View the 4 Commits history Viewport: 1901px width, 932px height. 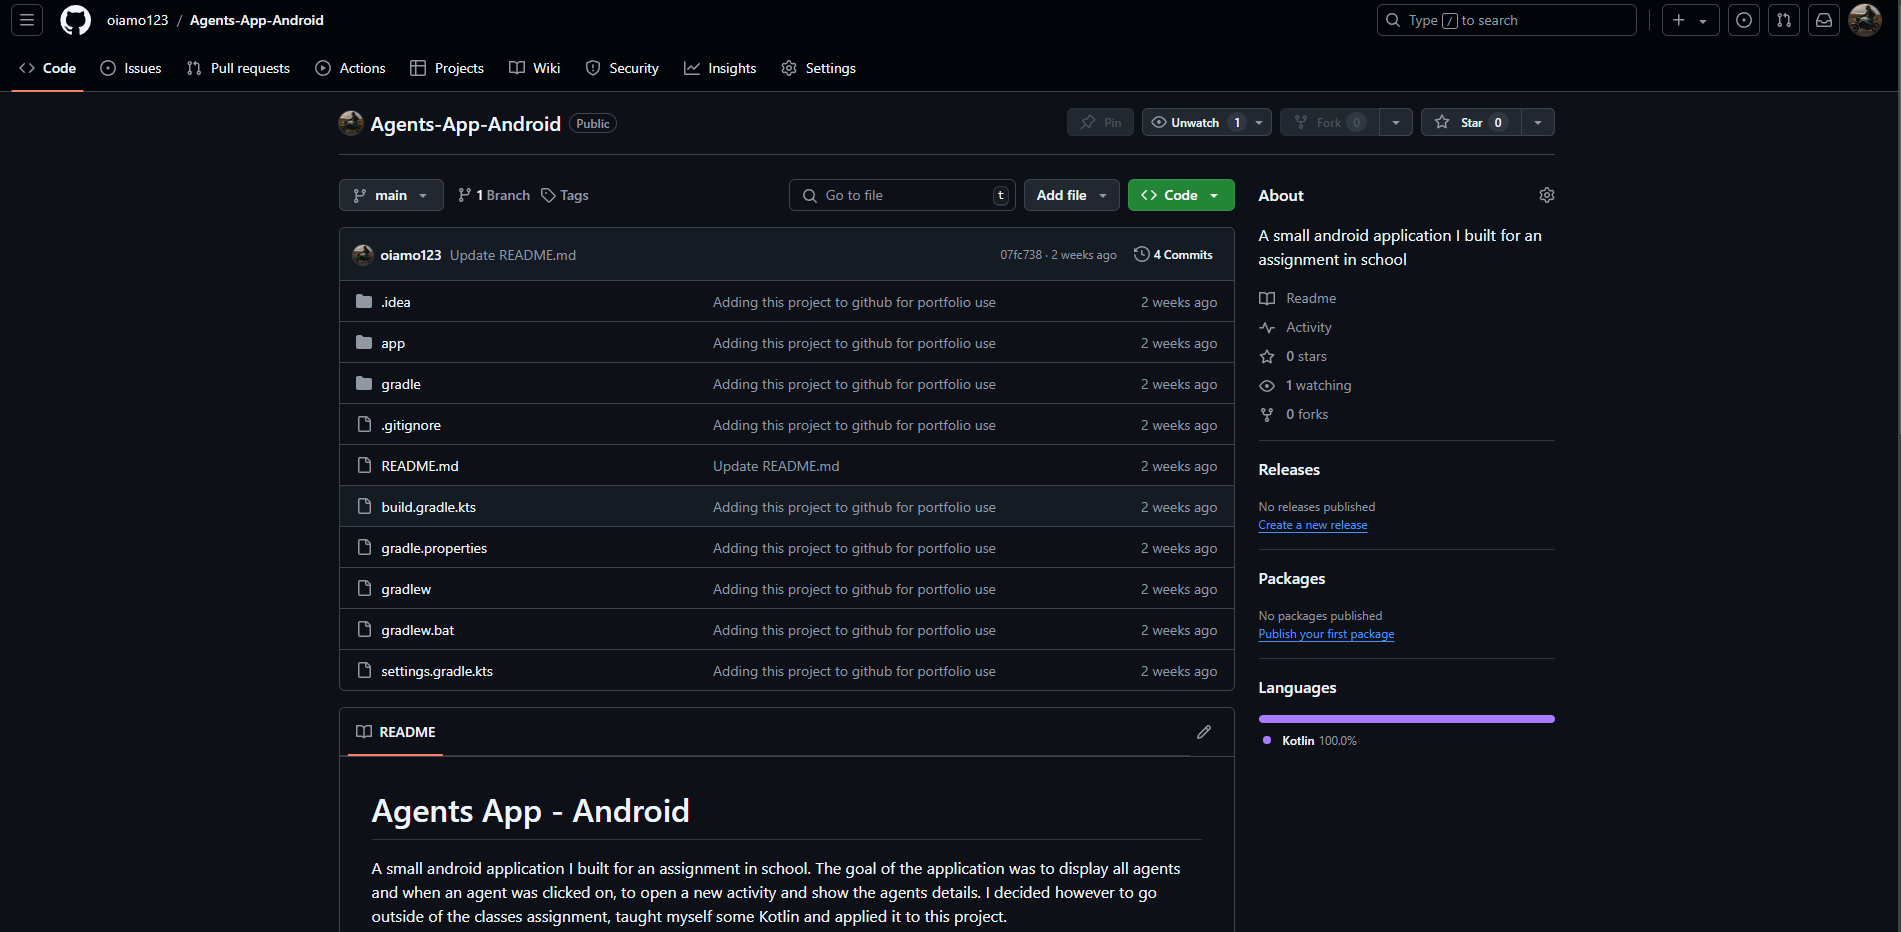click(1173, 255)
